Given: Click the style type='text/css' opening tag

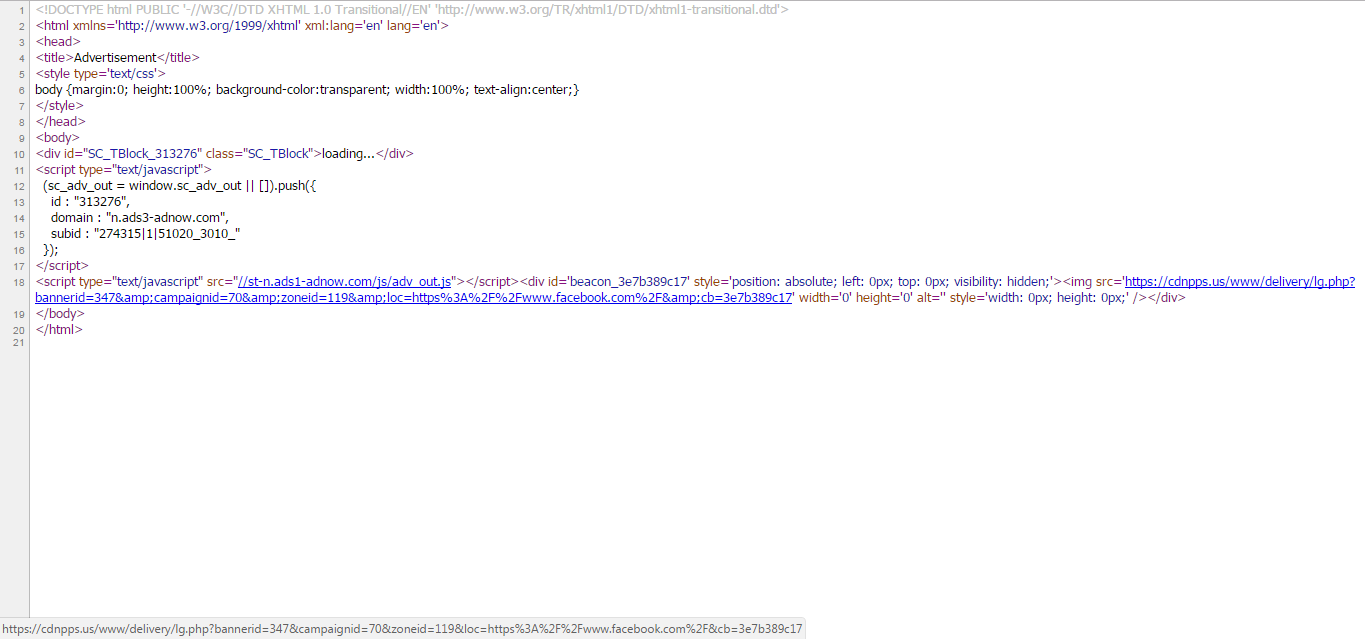Looking at the screenshot, I should click(x=100, y=74).
